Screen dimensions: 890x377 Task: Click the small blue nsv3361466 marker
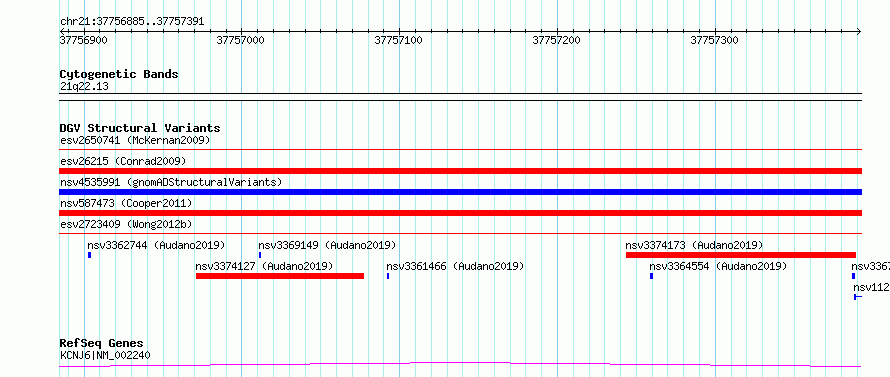point(388,276)
